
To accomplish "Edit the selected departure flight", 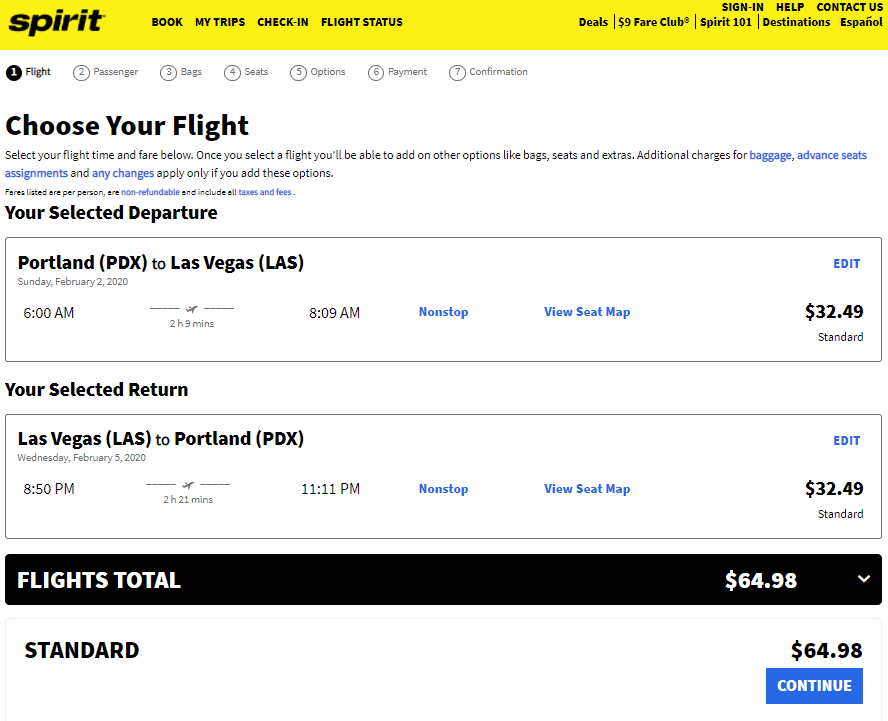I will click(846, 263).
